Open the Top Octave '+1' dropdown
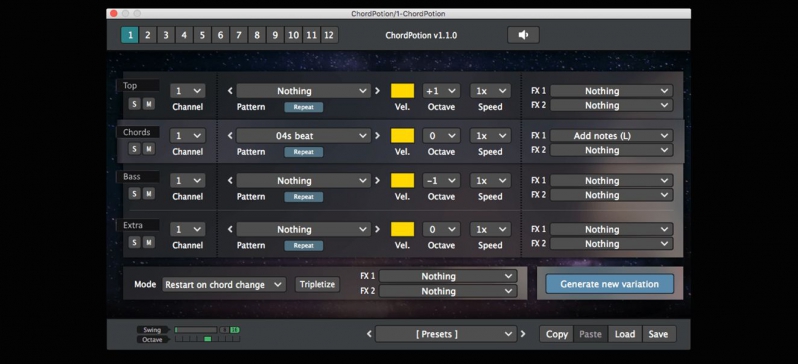The image size is (798, 364). coord(441,91)
